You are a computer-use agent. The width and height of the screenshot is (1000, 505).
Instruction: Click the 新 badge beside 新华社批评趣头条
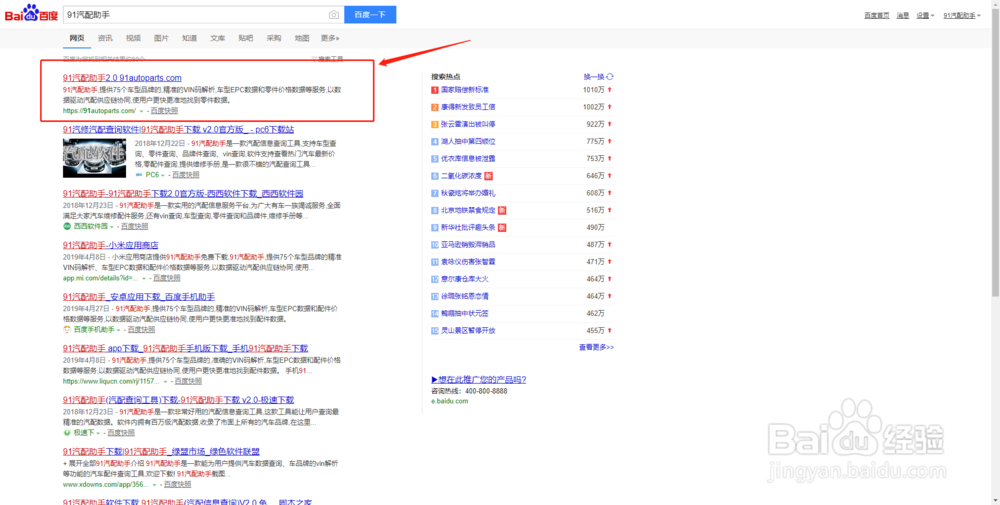click(502, 228)
